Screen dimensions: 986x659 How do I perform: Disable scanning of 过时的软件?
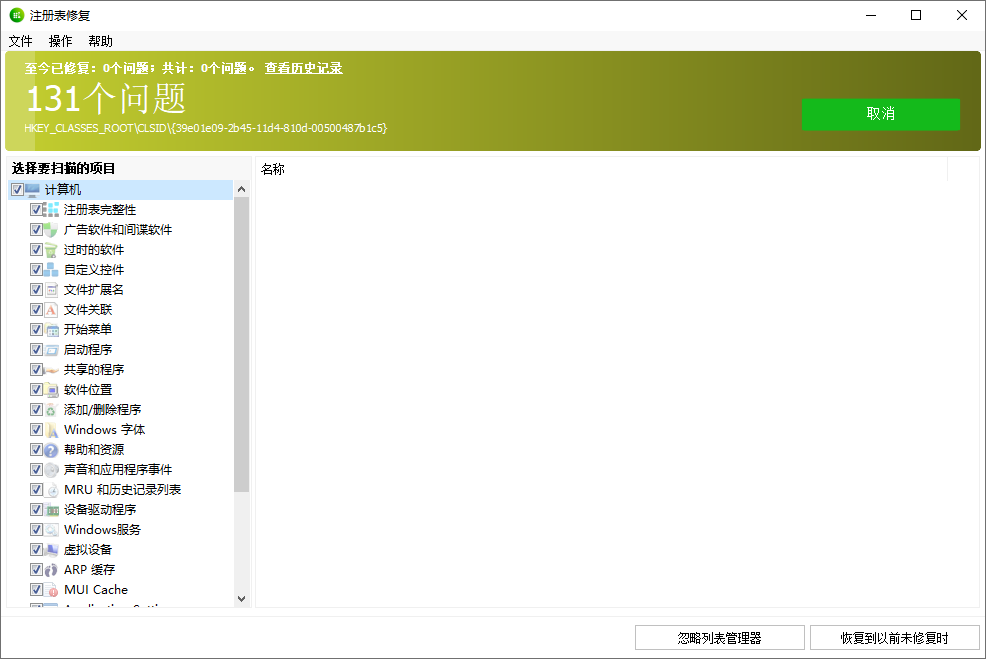tap(36, 249)
